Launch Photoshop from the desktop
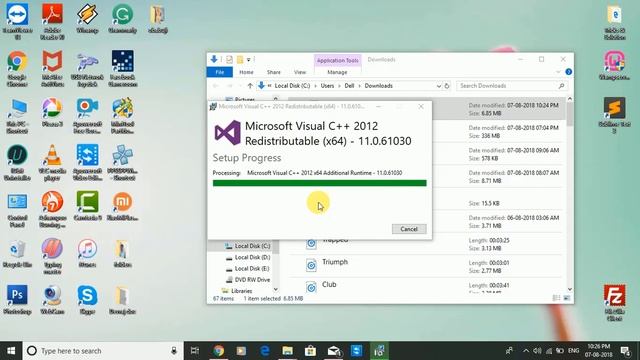Viewport: 640px width, 360px height. 17,300
